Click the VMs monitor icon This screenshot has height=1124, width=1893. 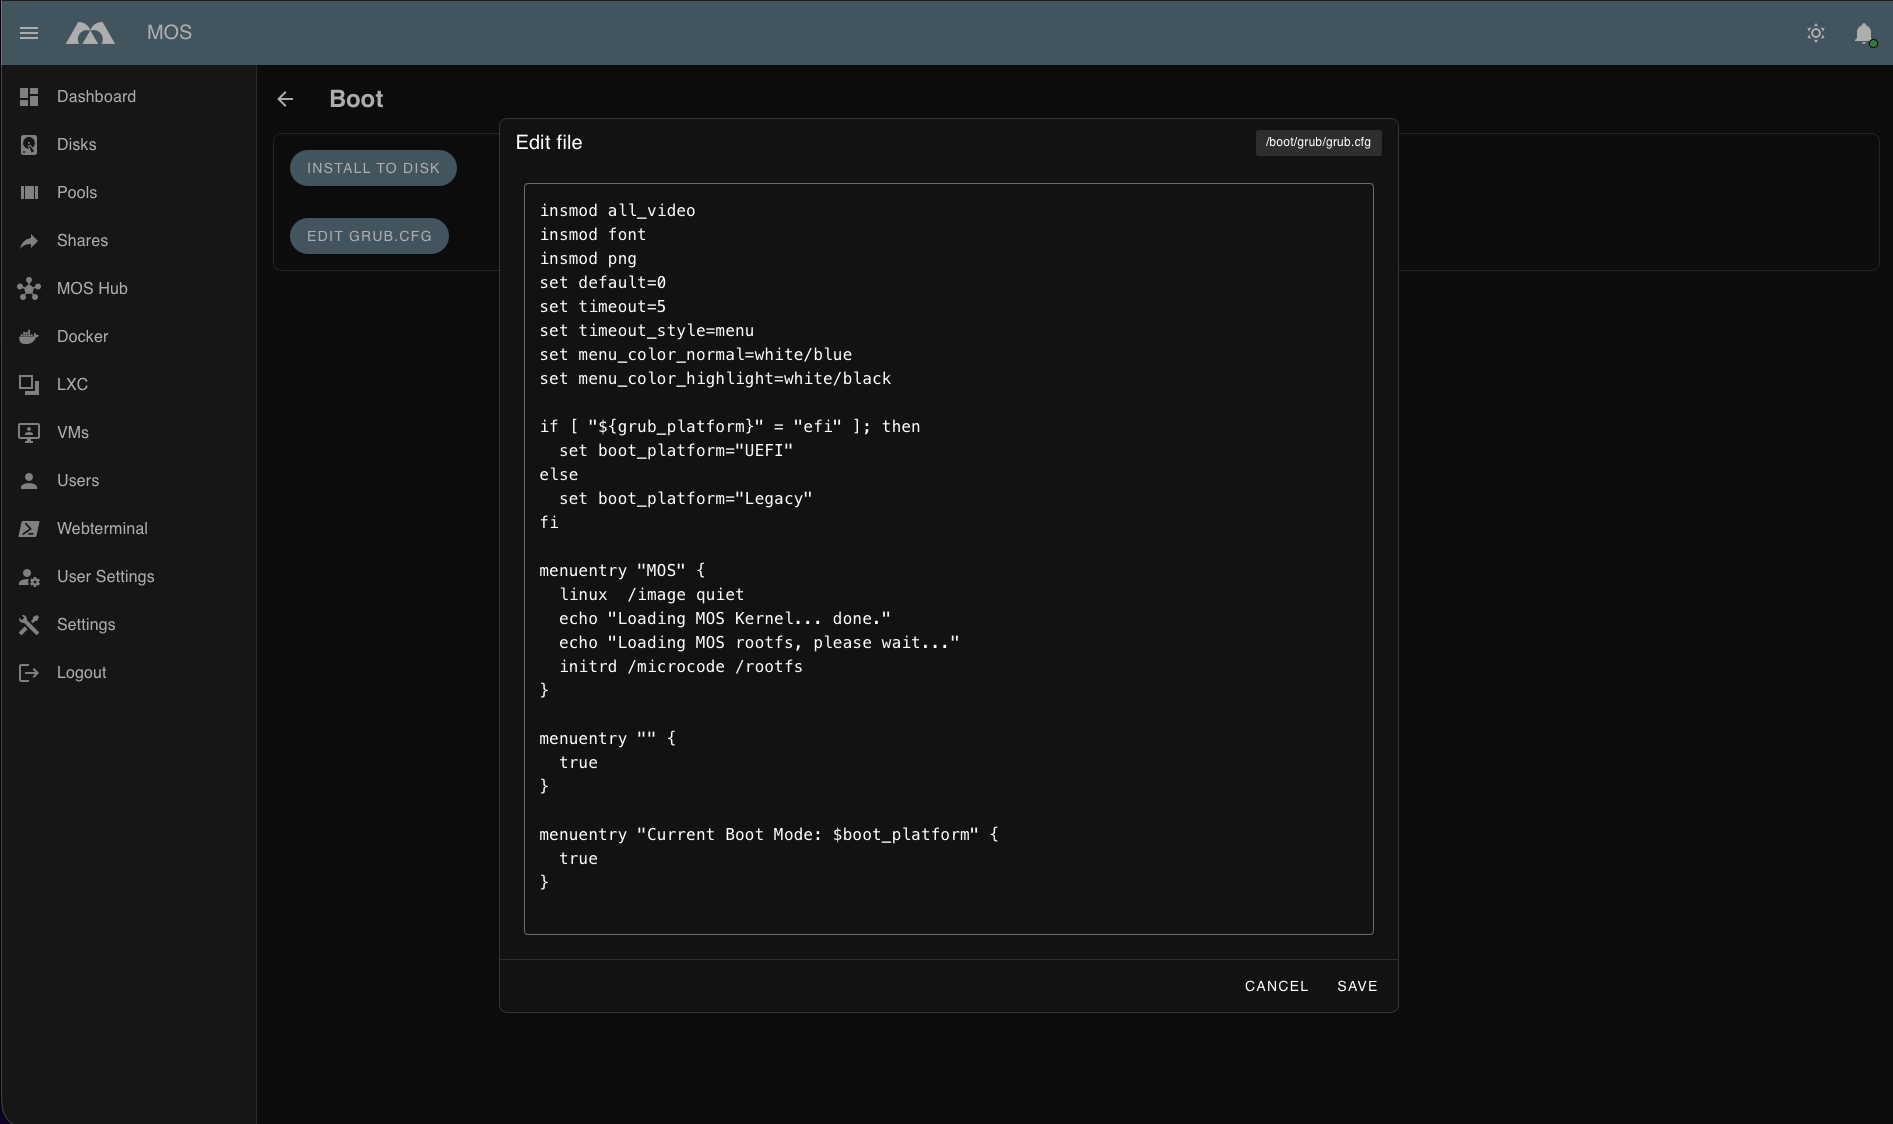[29, 433]
